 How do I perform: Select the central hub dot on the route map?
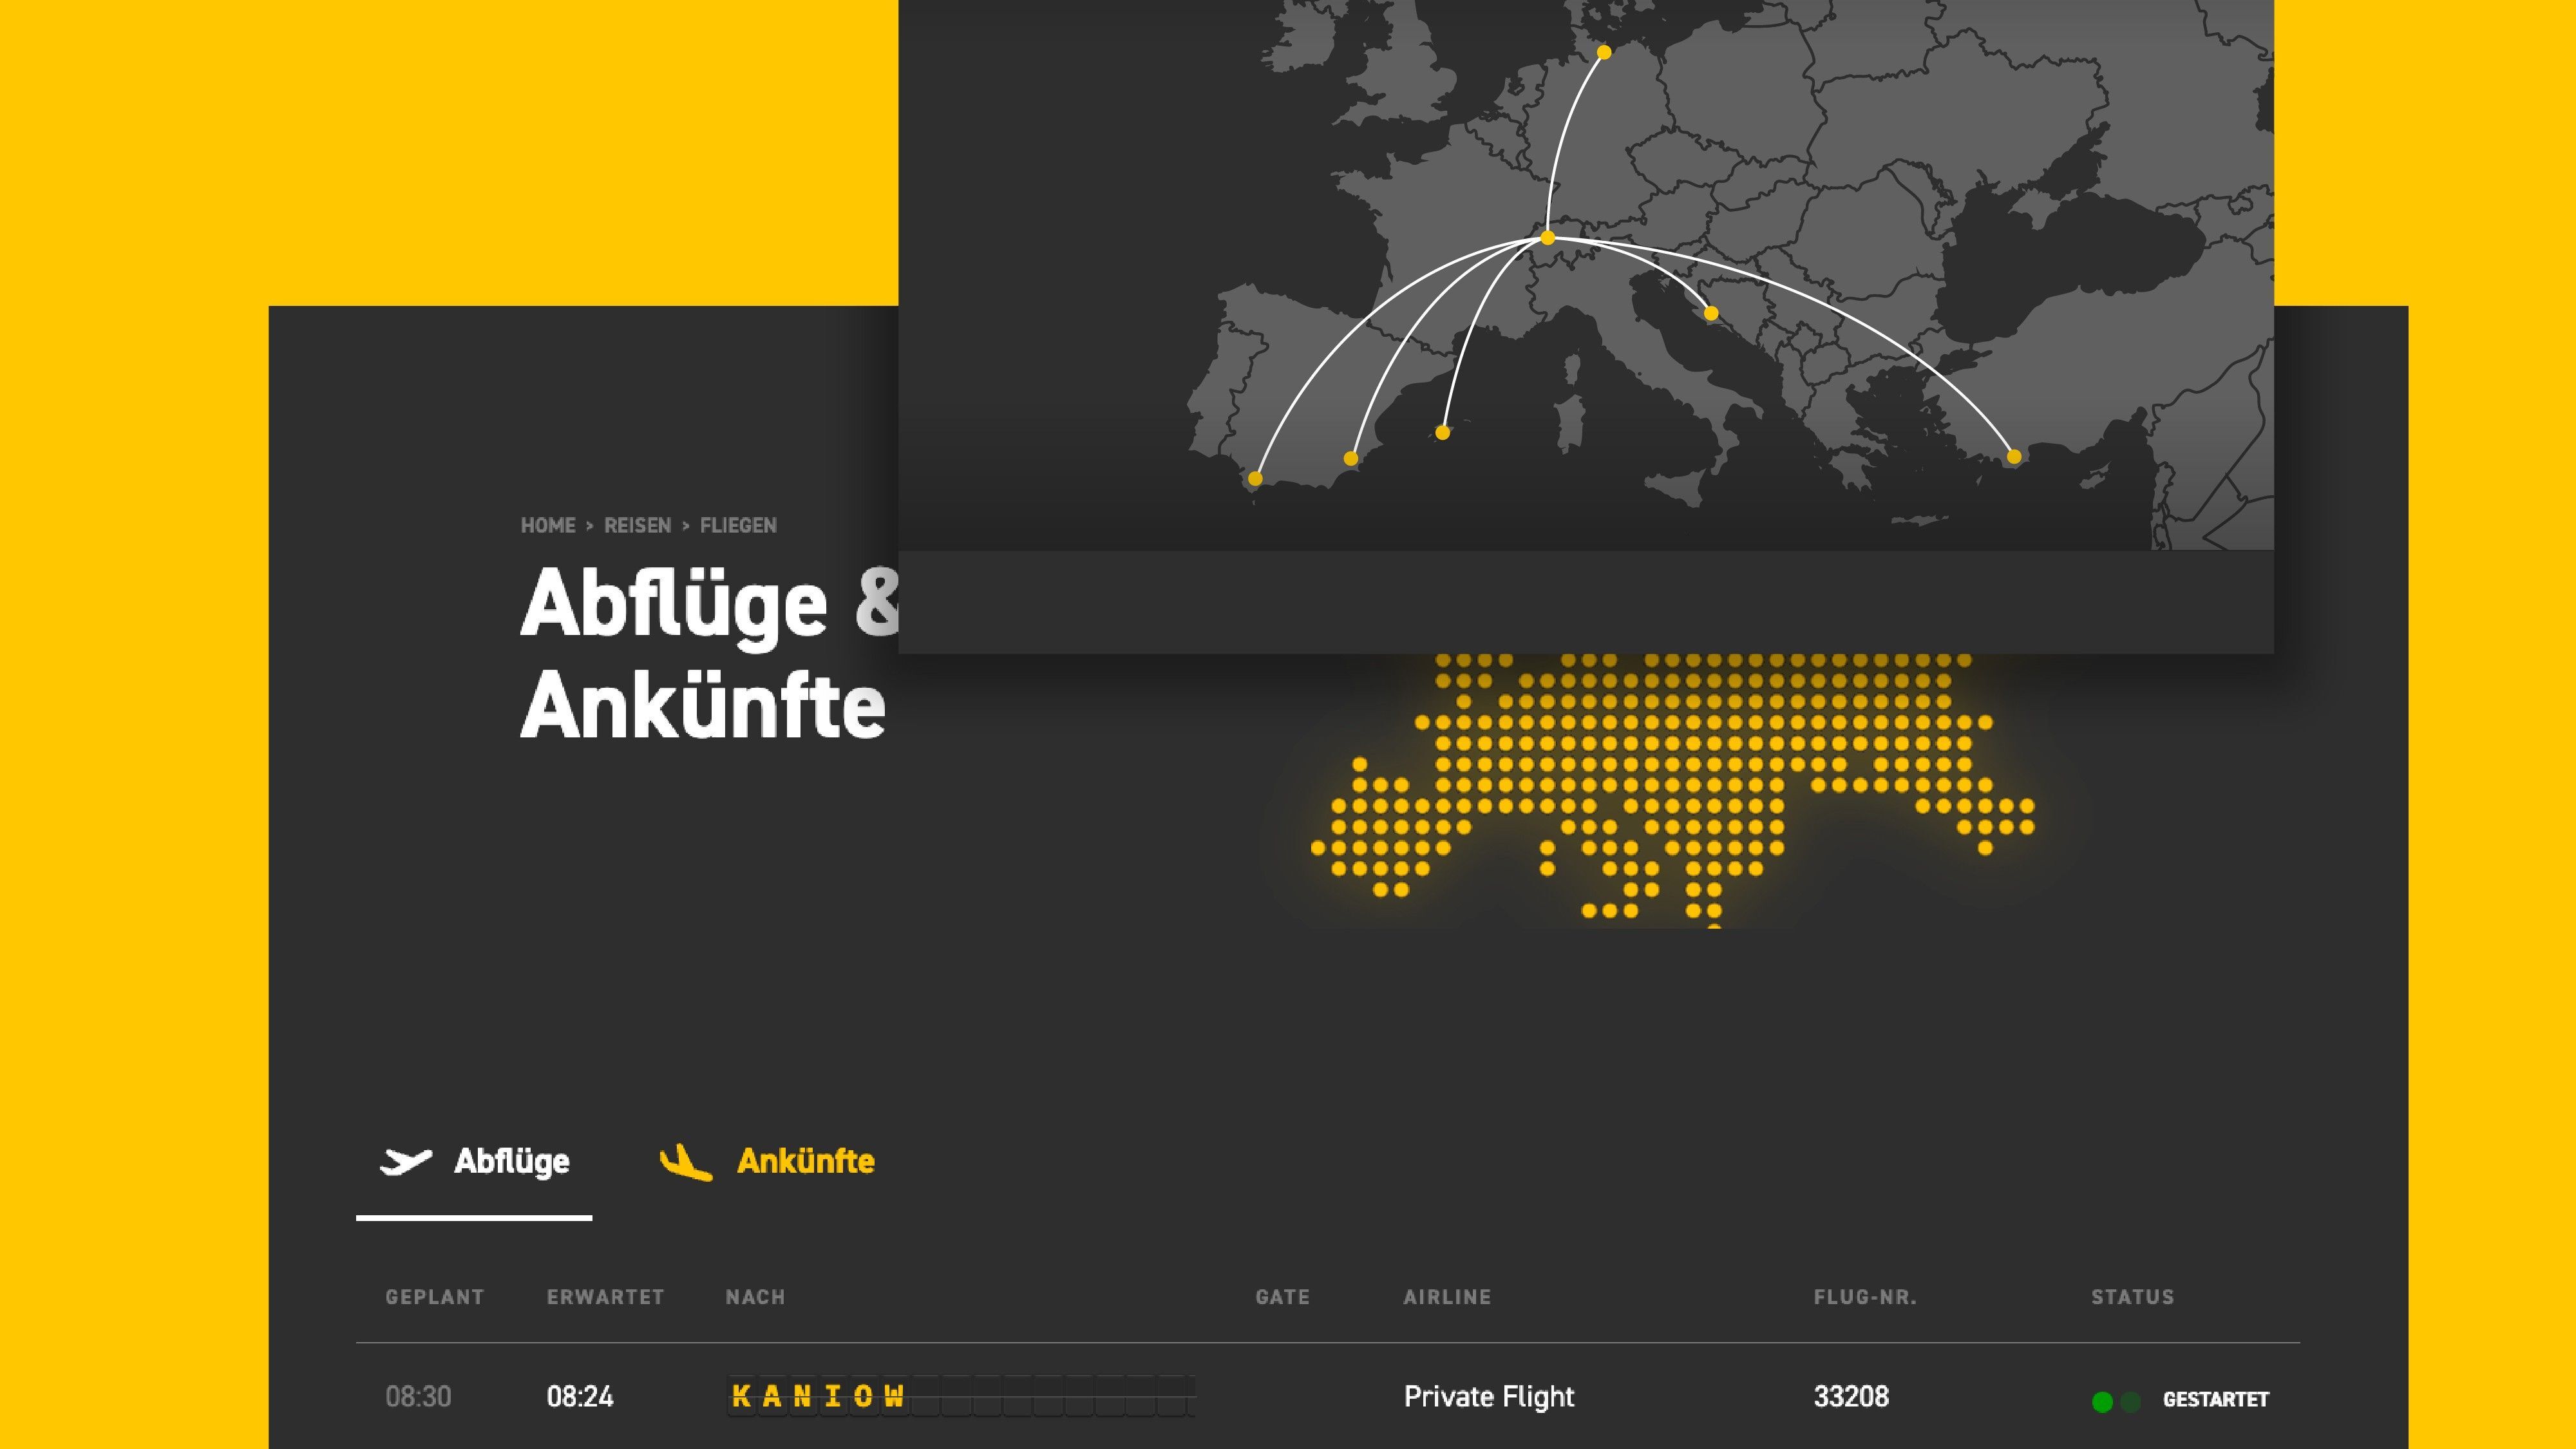click(1548, 238)
